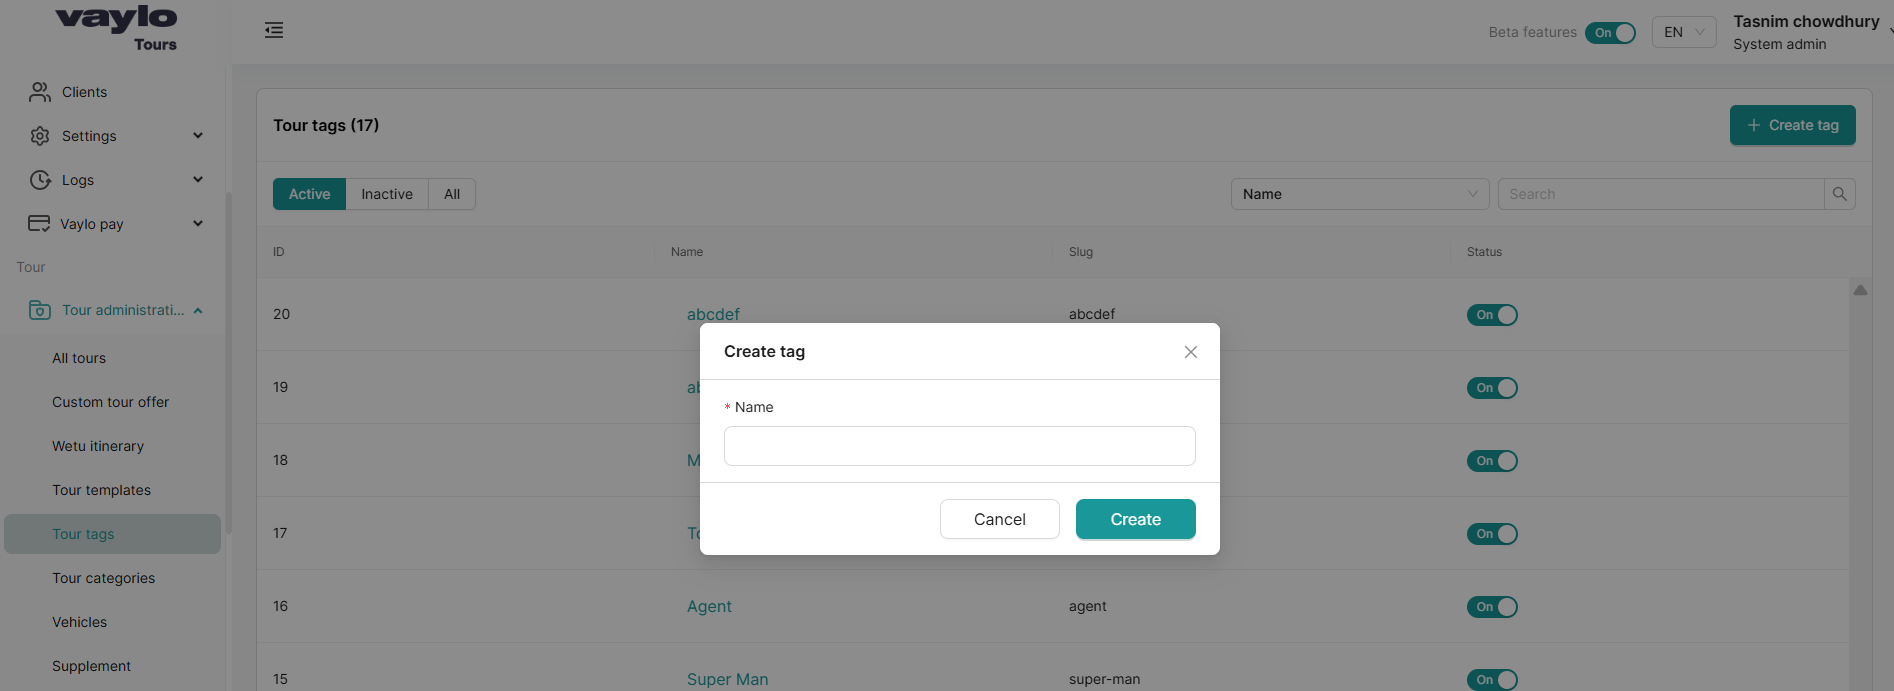Close the Create tag dialog
The width and height of the screenshot is (1894, 691).
click(1190, 352)
